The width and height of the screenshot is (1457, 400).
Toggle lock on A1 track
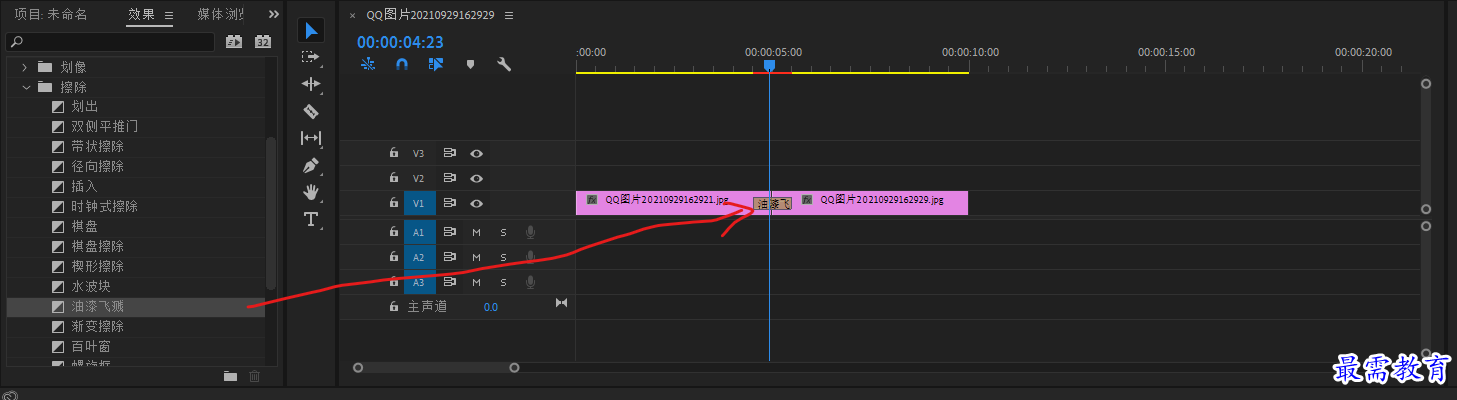(394, 232)
